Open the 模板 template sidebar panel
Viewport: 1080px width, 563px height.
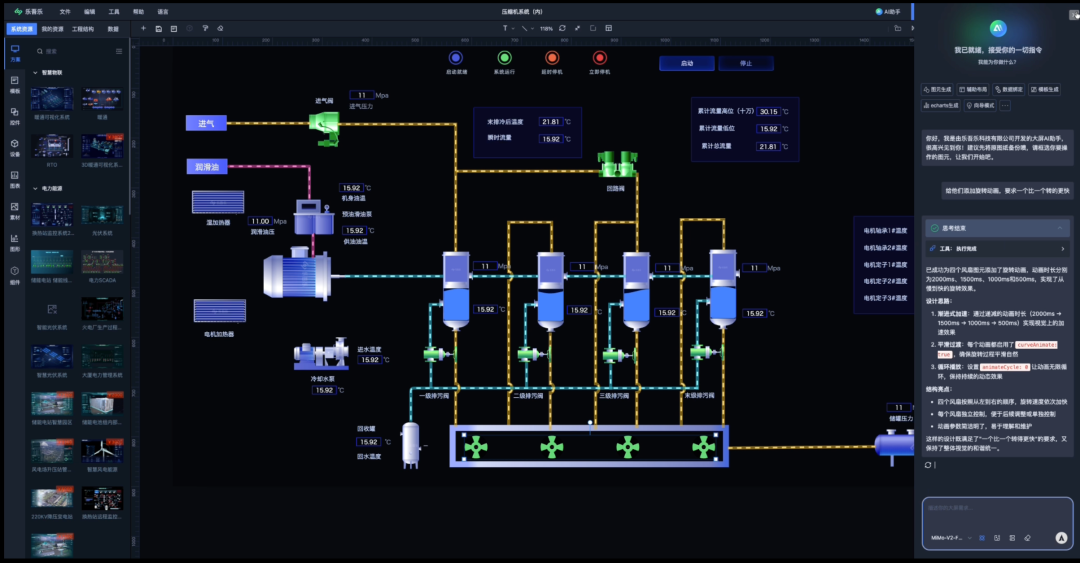coord(14,85)
